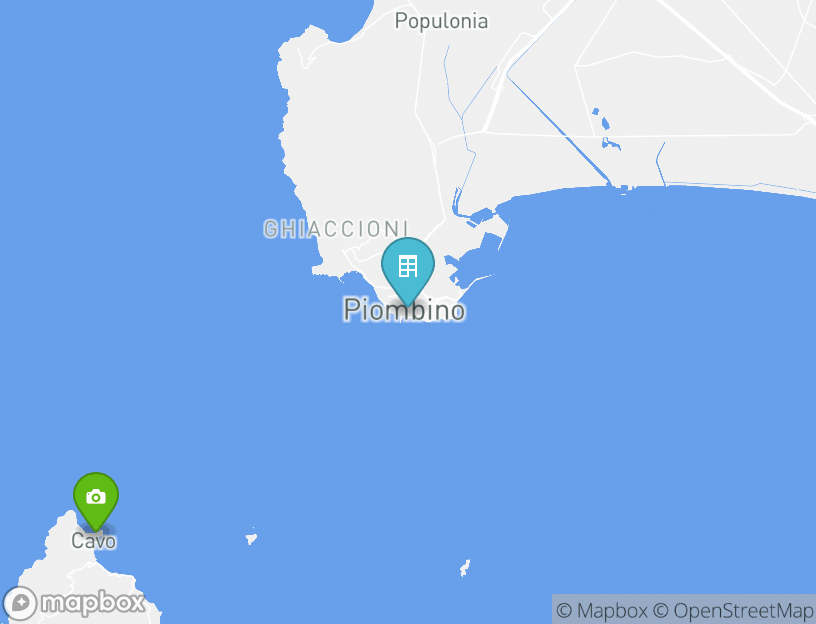Click the Piombino city name label

tap(404, 310)
